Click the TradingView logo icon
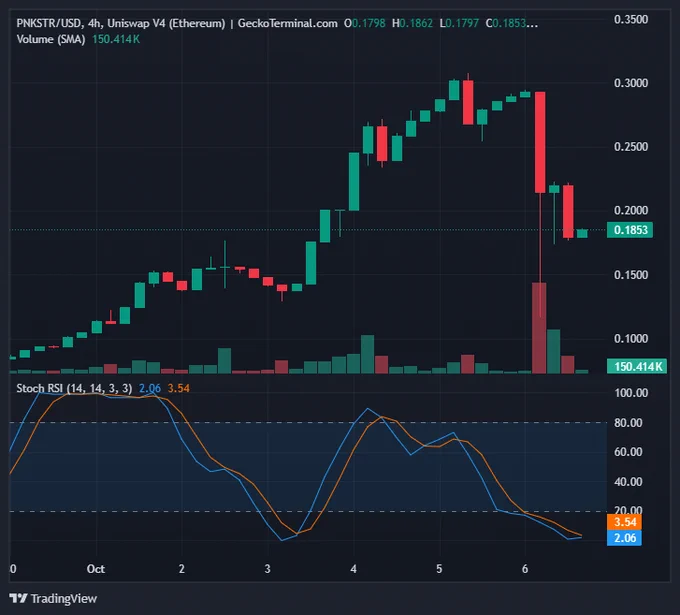The height and width of the screenshot is (615, 680). pyautogui.click(x=18, y=599)
